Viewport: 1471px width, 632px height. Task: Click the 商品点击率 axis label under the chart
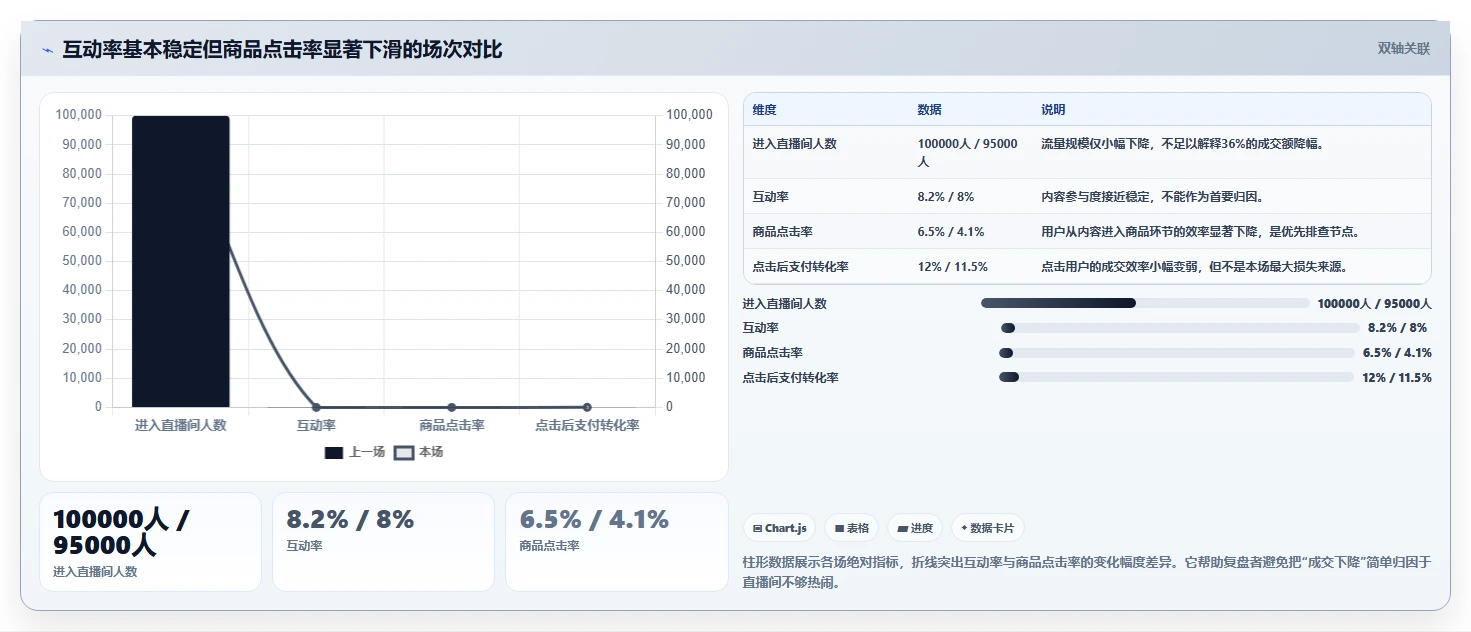pos(452,425)
